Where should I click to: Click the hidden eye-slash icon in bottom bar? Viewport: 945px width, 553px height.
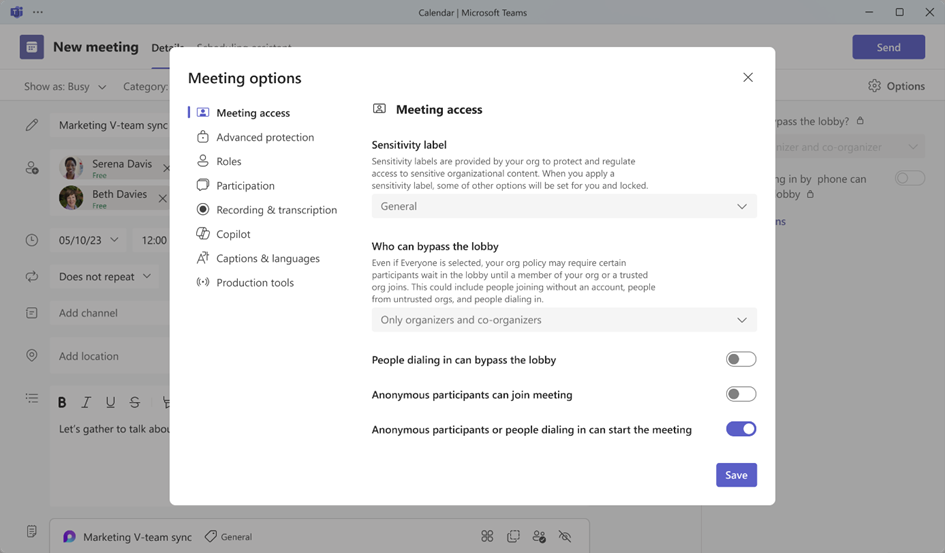(x=565, y=536)
